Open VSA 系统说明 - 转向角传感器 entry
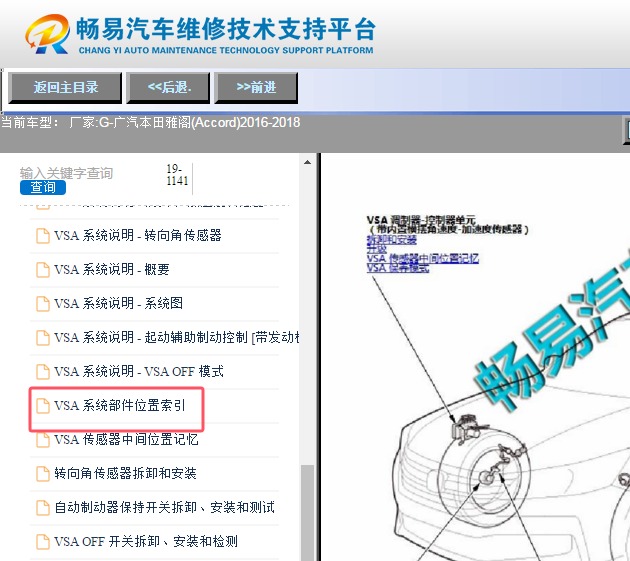 (138, 235)
